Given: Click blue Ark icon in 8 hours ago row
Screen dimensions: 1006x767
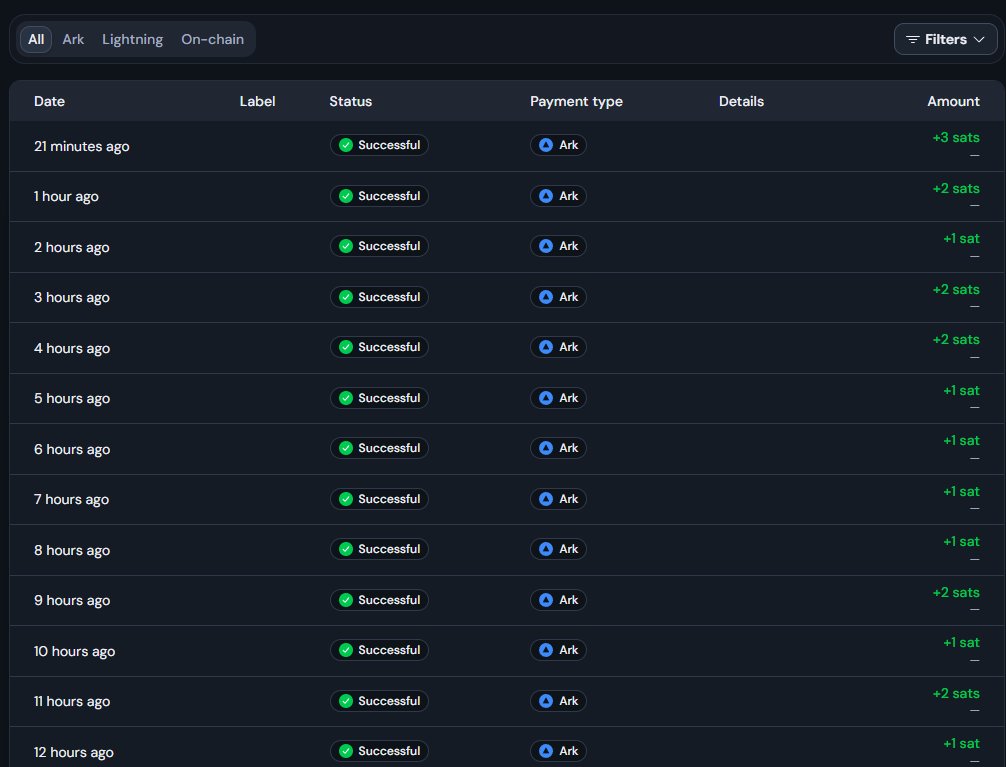Looking at the screenshot, I should coord(546,549).
